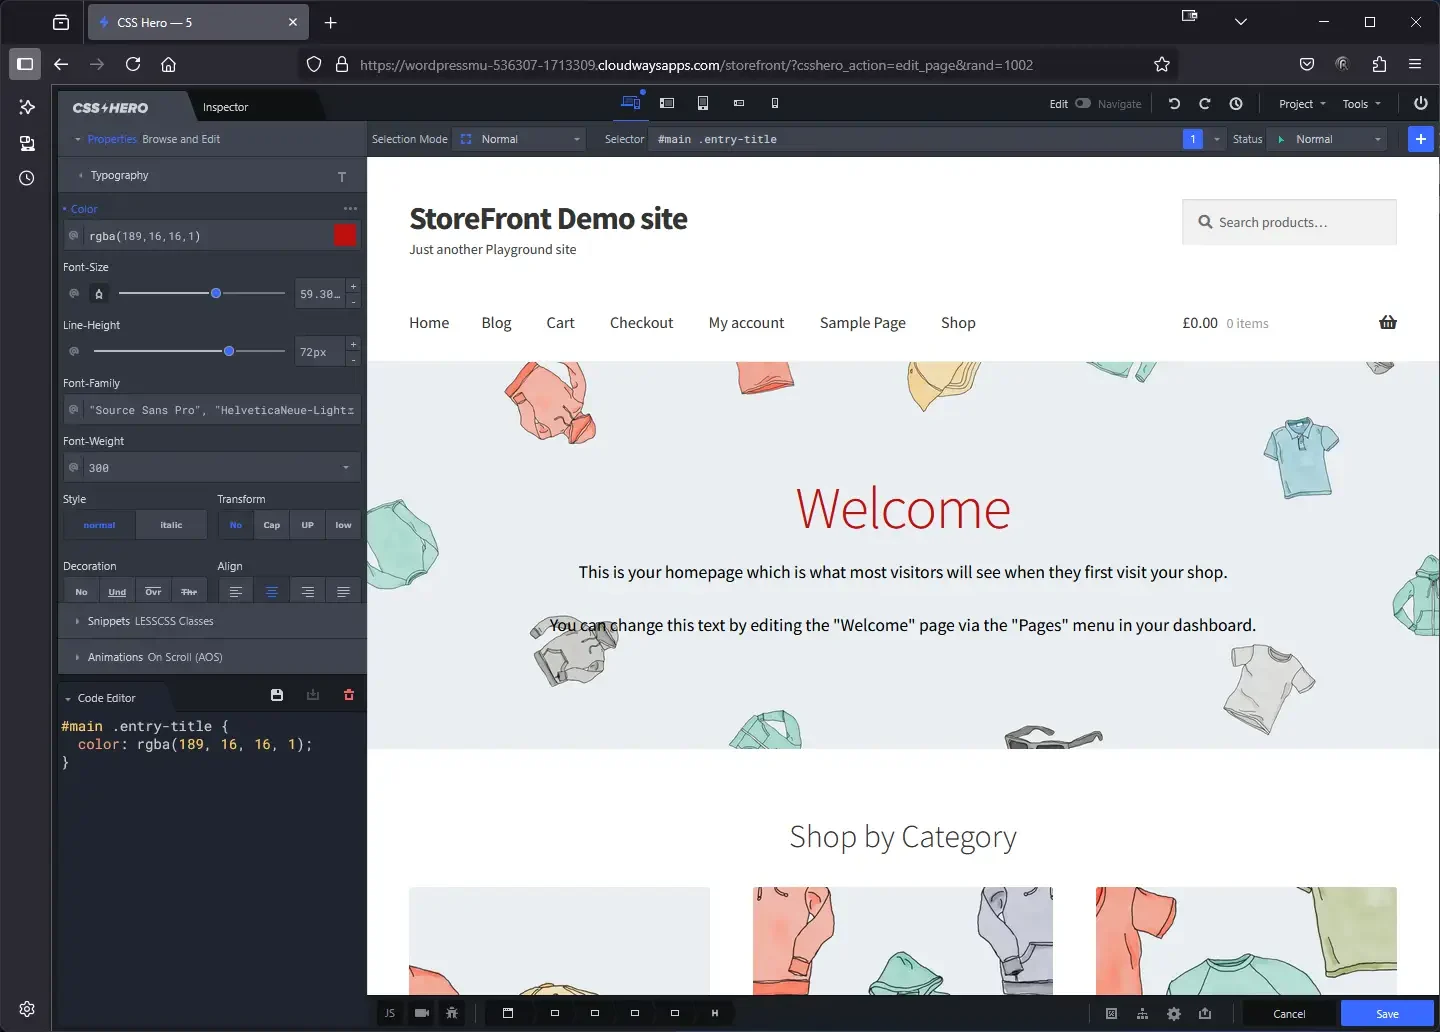Expand Animations On Scroll (AOS) section

(212, 657)
